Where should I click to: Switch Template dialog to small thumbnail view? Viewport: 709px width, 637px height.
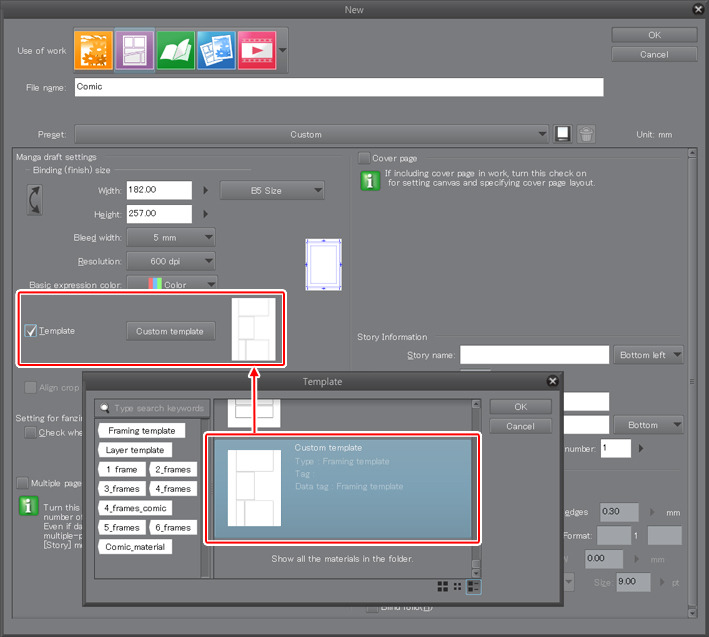click(458, 586)
